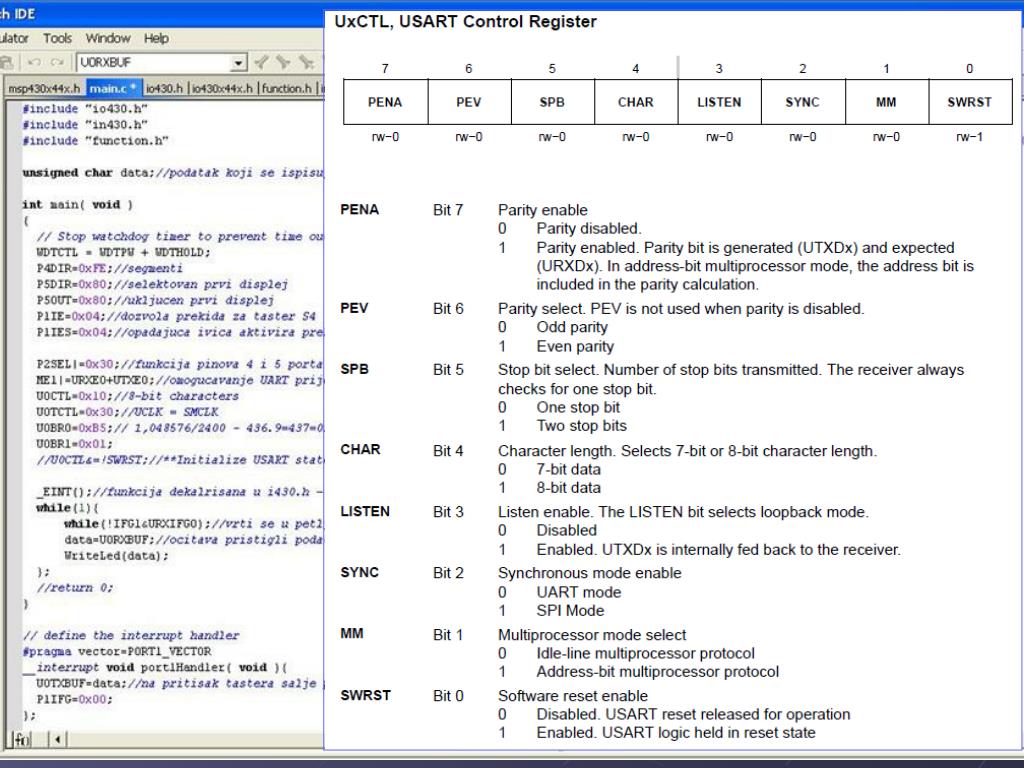The width and height of the screenshot is (1024, 768).
Task: Click the LISTEN cell in register diagram
Action: [719, 102]
